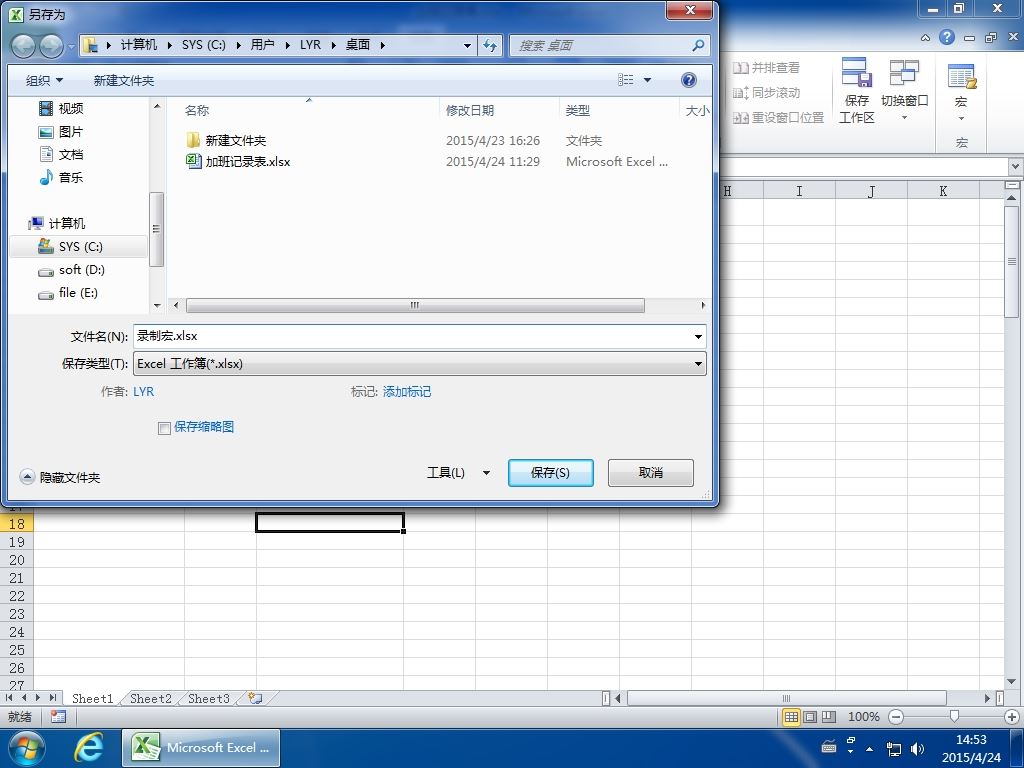Click the Forward navigation arrow in dialog
Image resolution: width=1024 pixels, height=768 pixels.
pyautogui.click(x=52, y=46)
